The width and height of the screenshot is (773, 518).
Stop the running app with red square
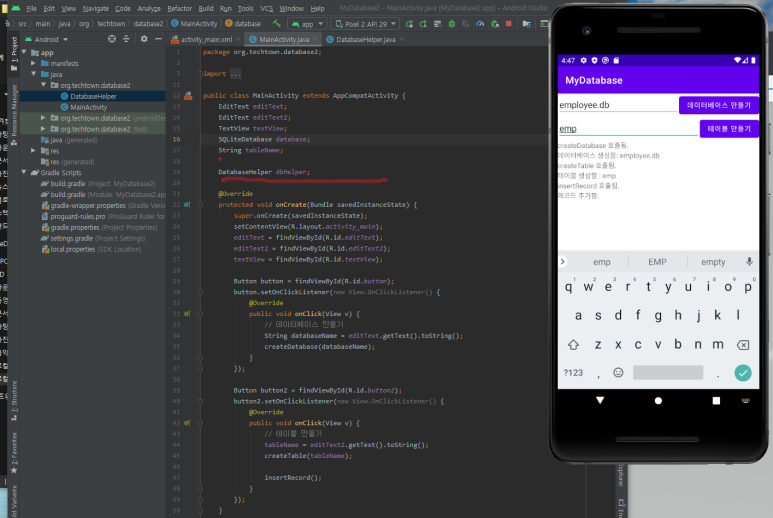coord(508,24)
